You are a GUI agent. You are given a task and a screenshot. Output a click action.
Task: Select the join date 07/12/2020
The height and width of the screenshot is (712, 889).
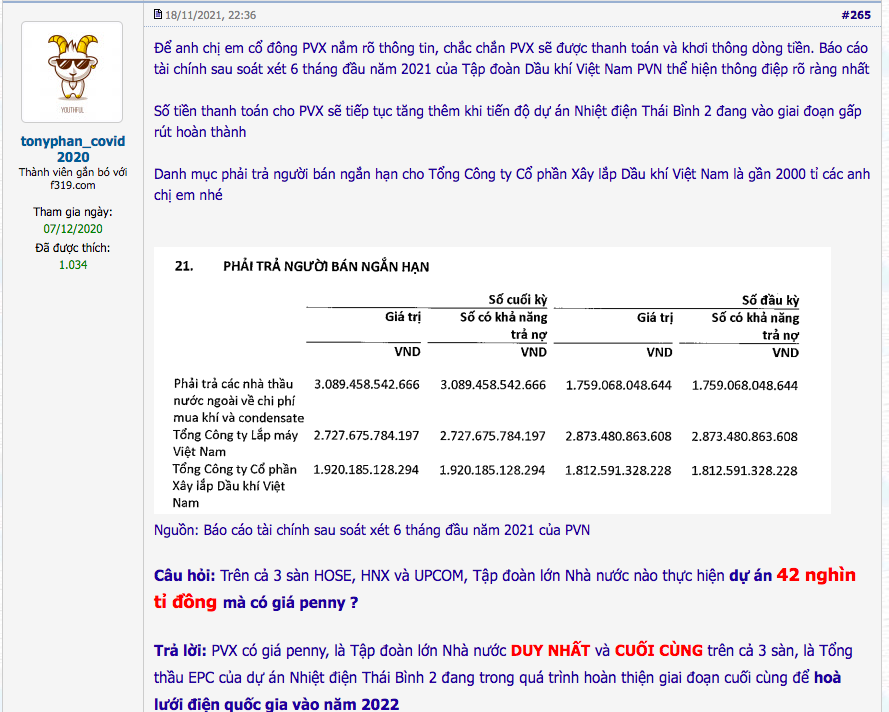tap(73, 229)
